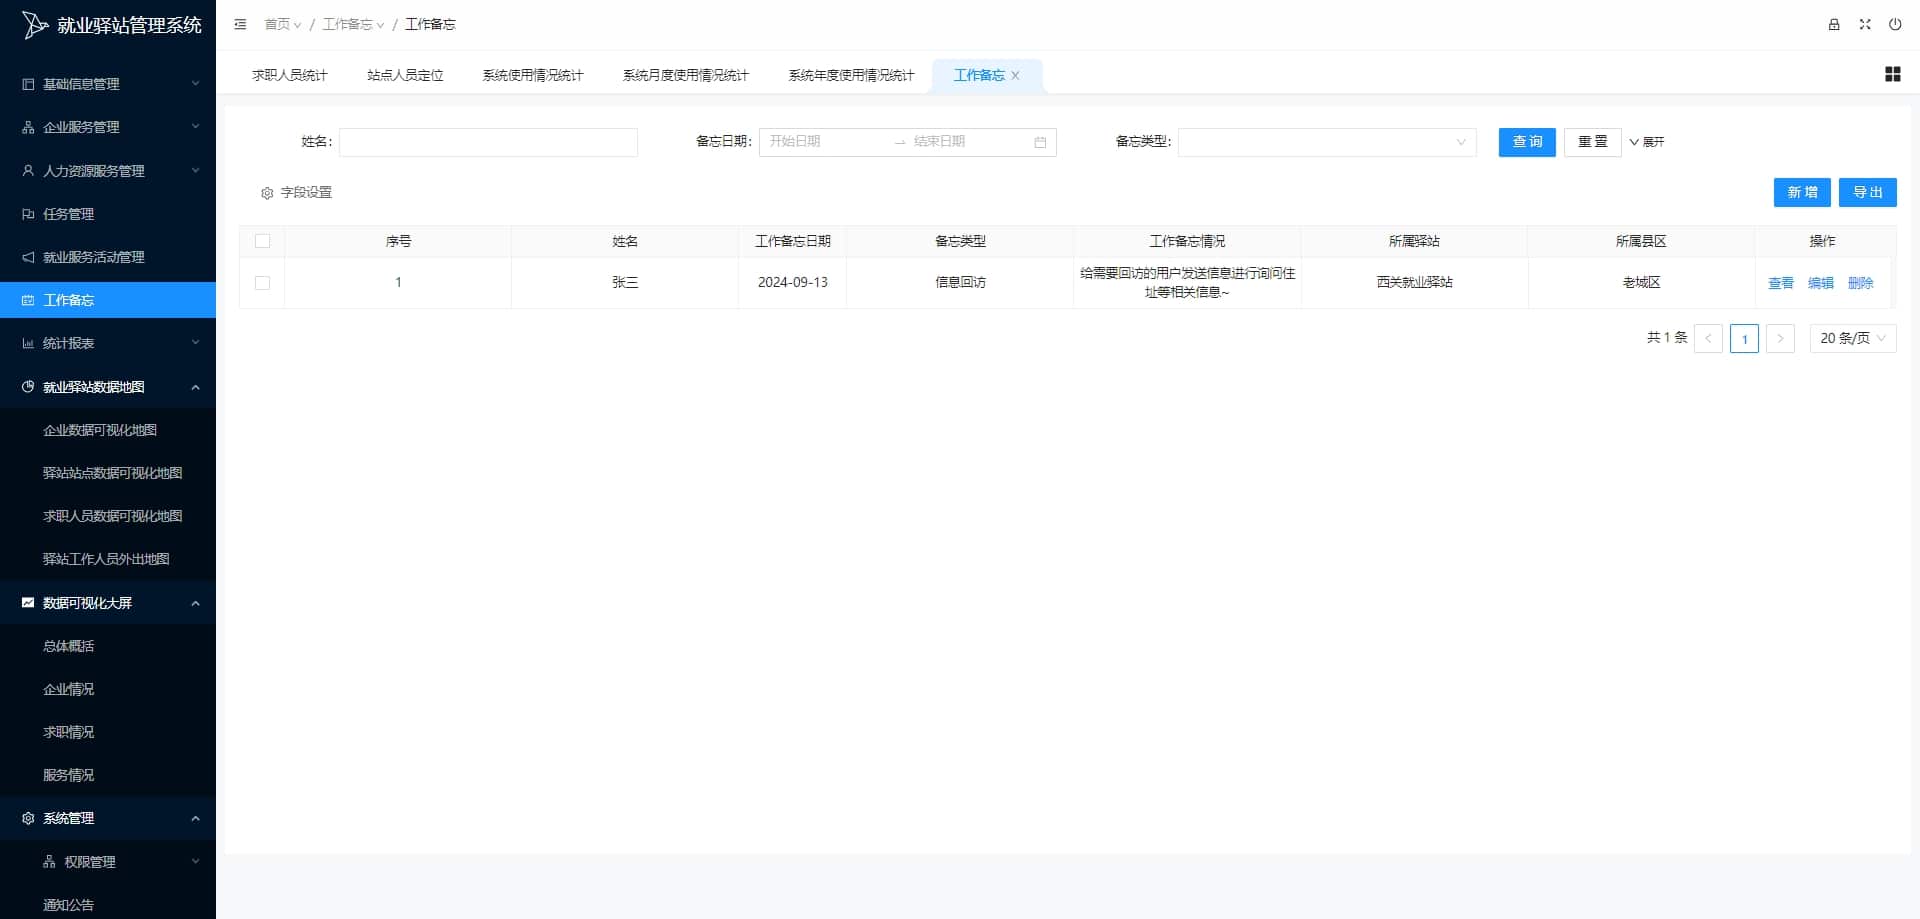Screen dimensions: 1920x919
Task: Click the 2024-09-13 date cell
Action: pos(793,282)
